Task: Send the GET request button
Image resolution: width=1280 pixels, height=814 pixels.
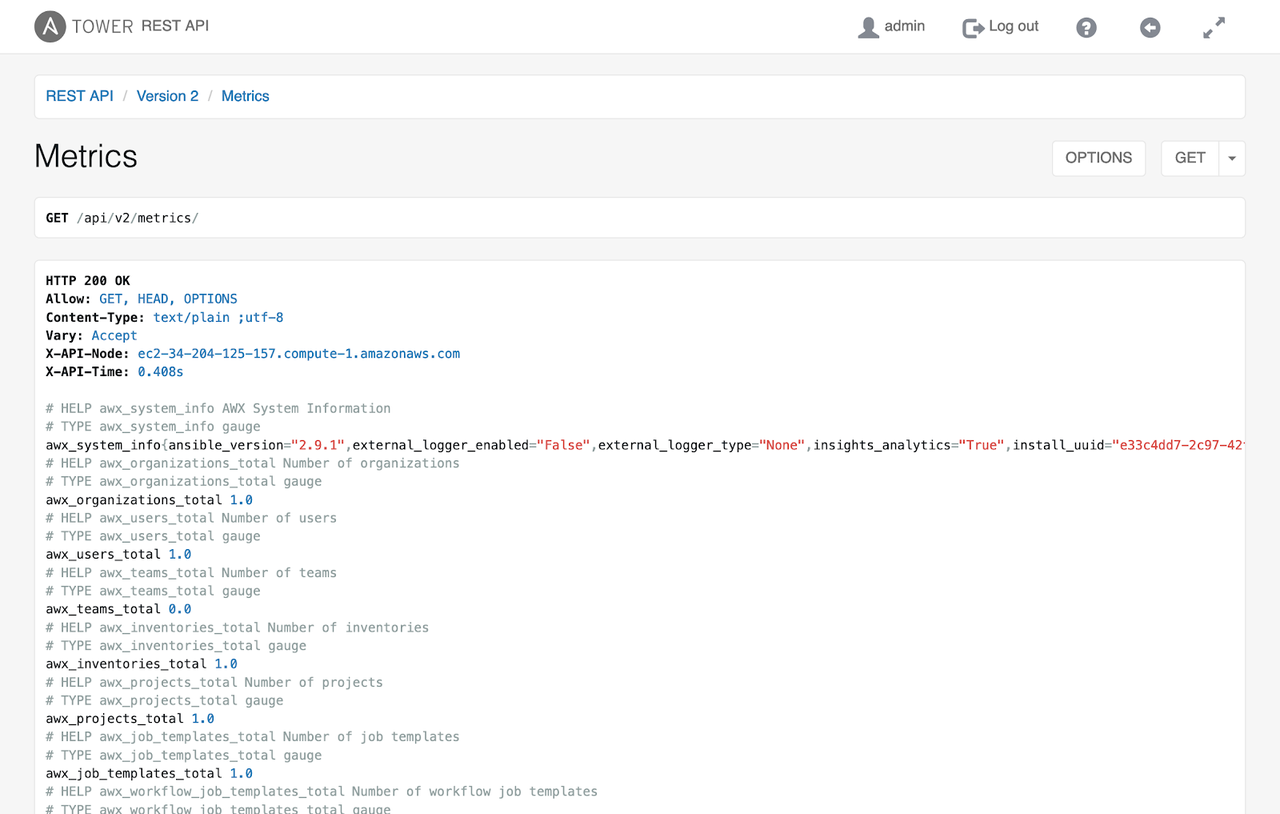Action: 1189,158
